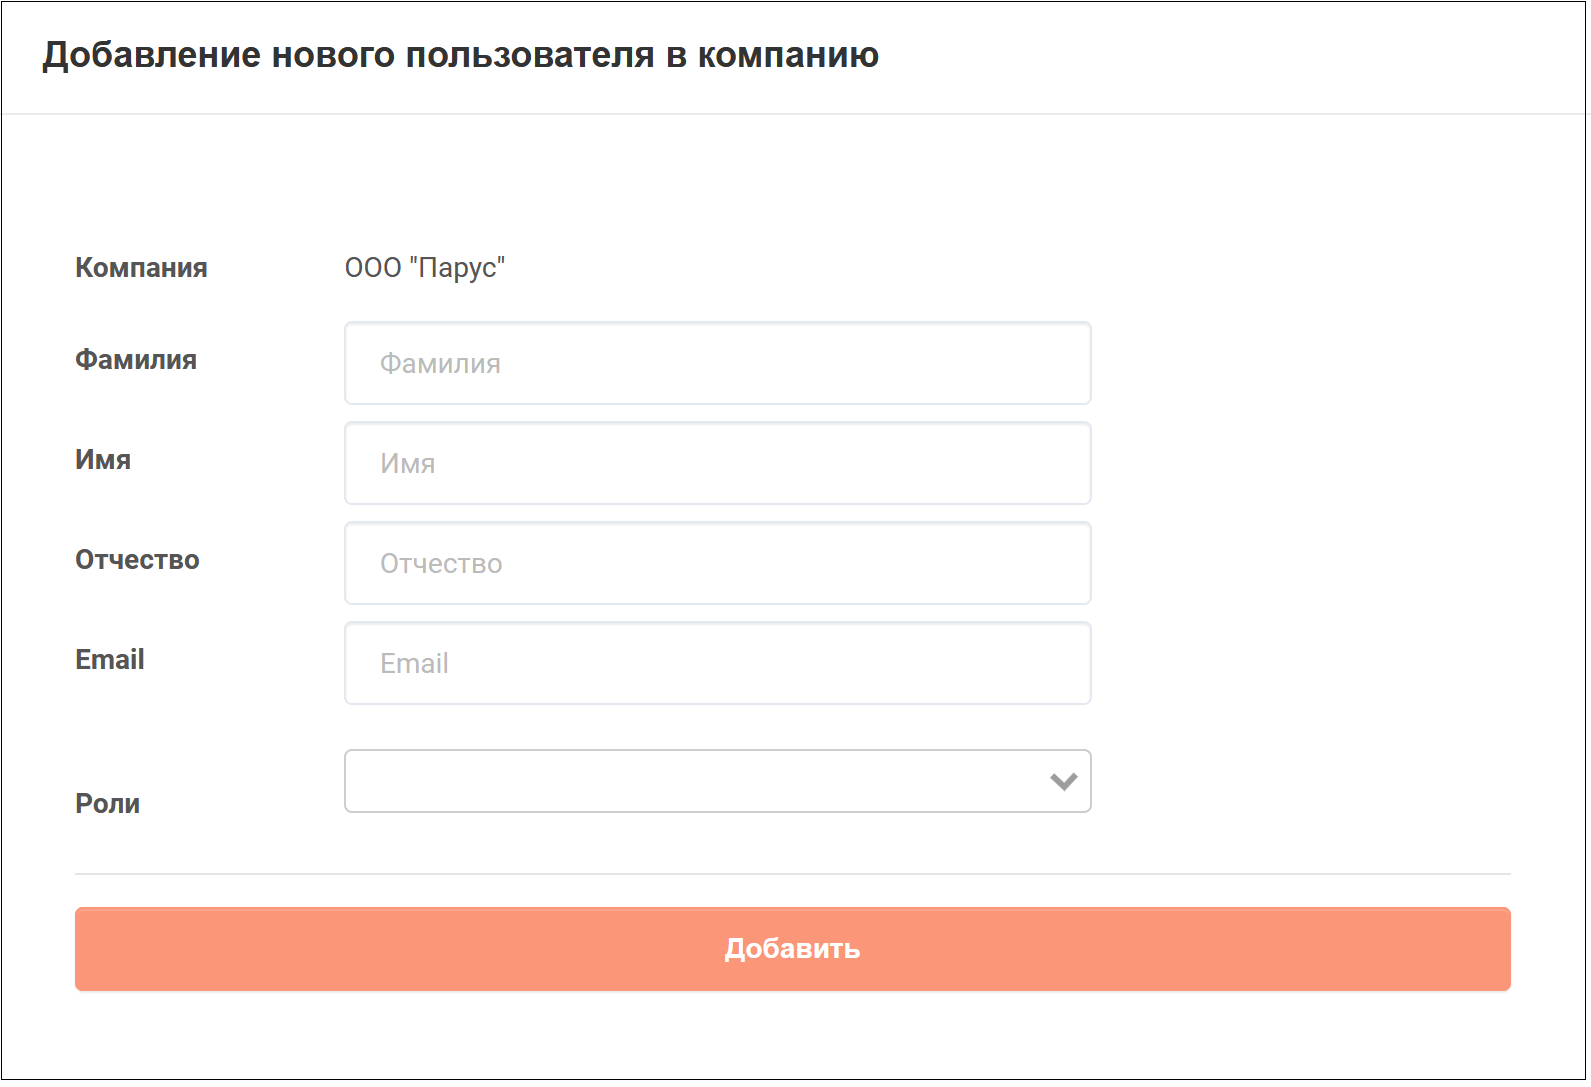The width and height of the screenshot is (1591, 1087).
Task: Open the Роли combo box
Action: coord(717,781)
